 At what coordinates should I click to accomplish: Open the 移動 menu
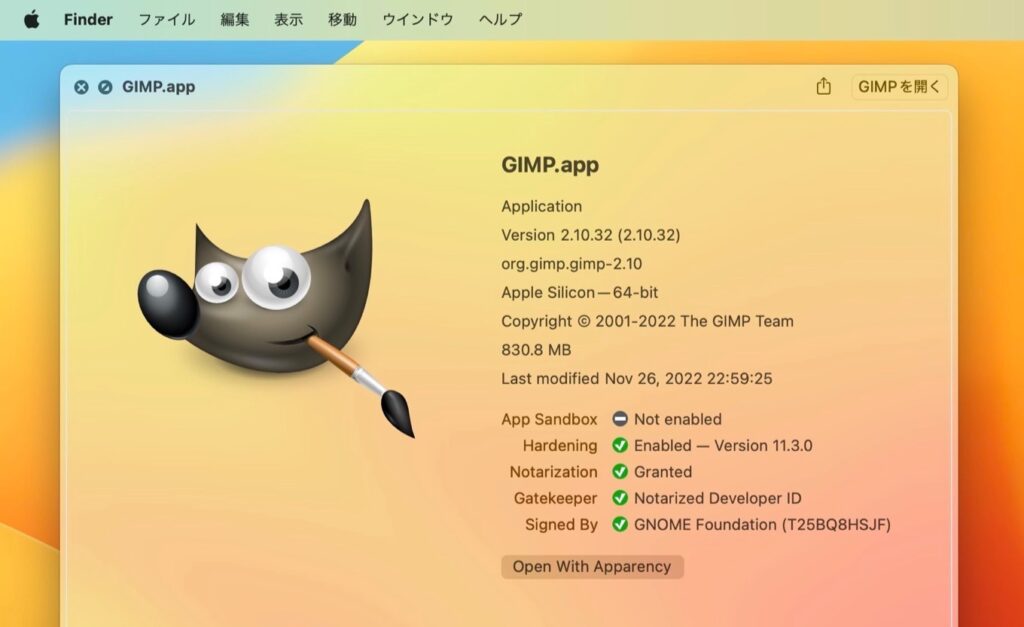click(343, 18)
